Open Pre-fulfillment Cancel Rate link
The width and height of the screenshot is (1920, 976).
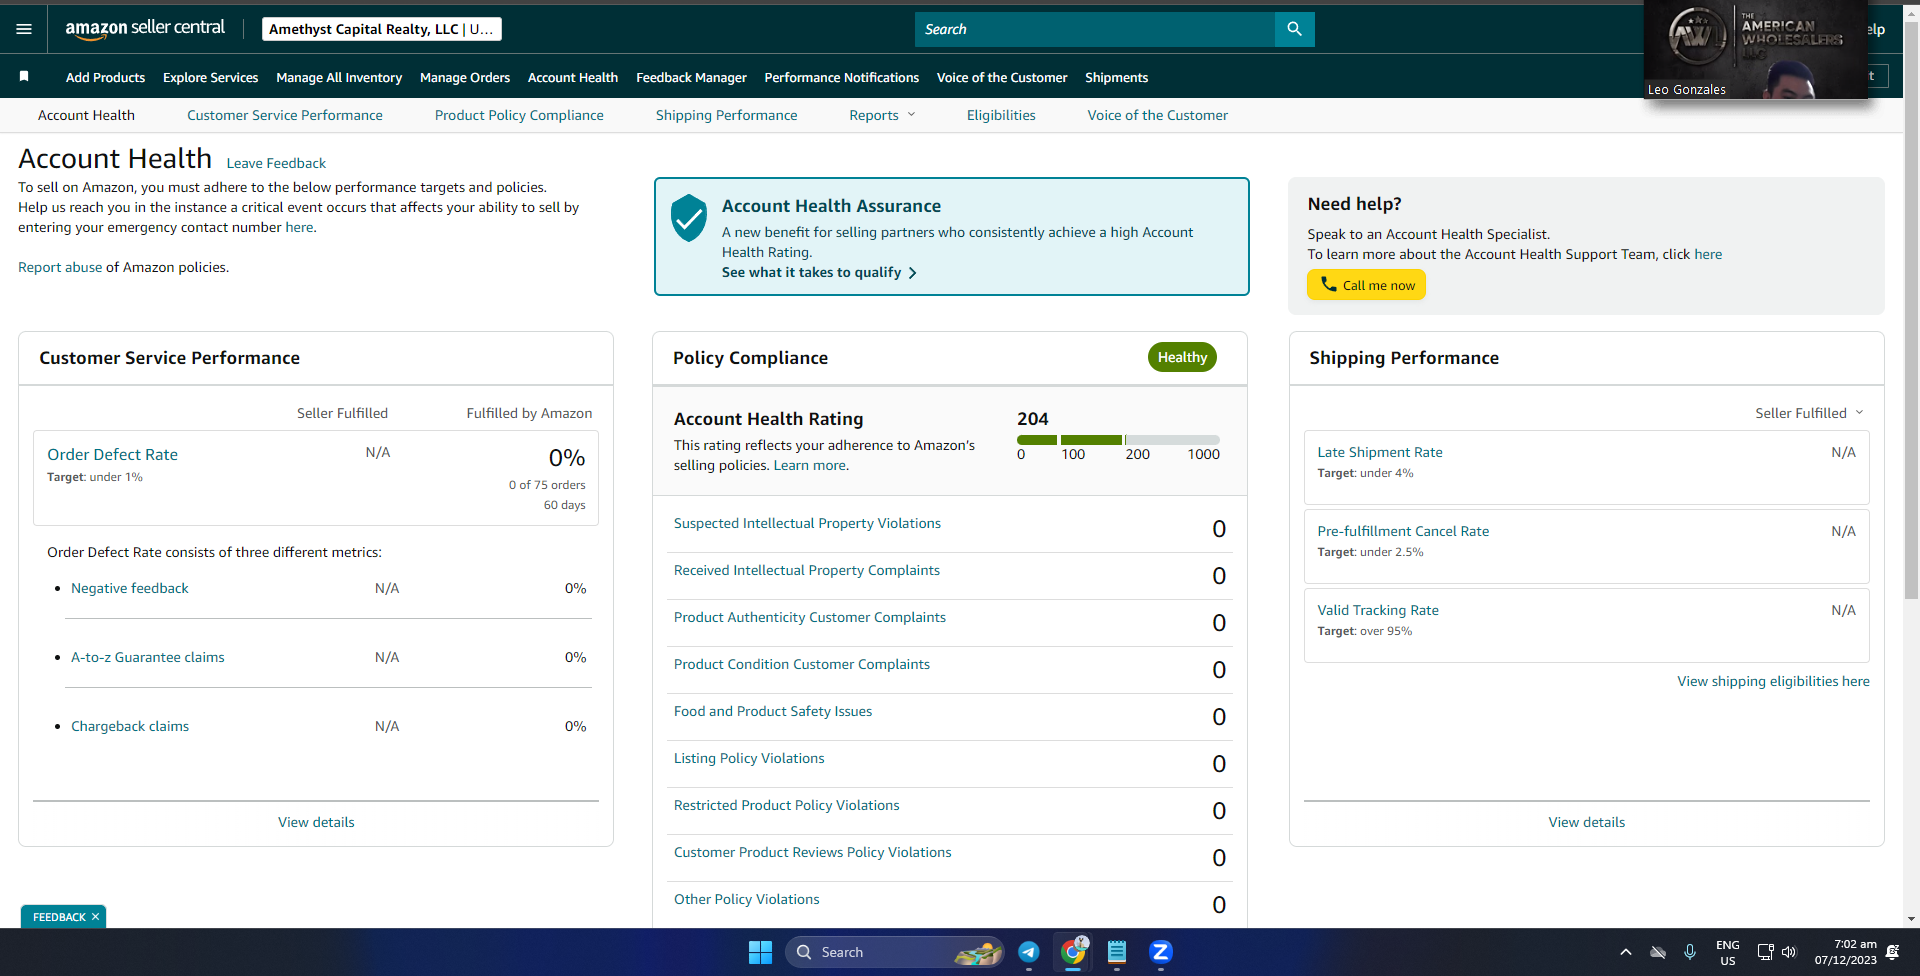click(x=1403, y=531)
